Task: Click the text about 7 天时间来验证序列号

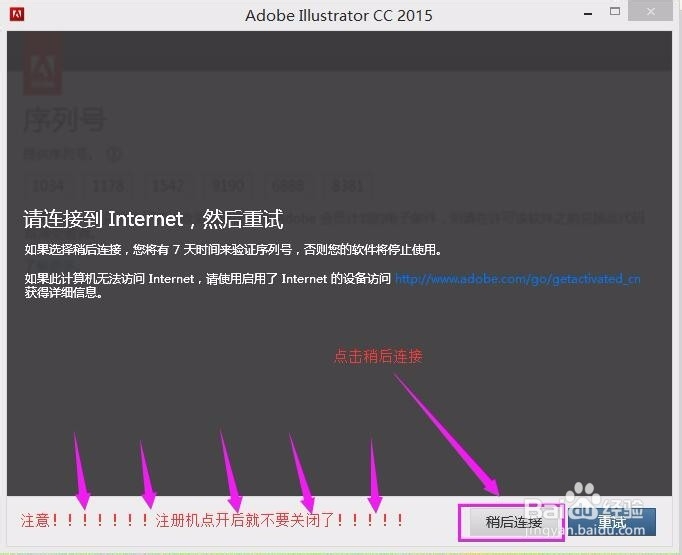Action: (x=233, y=249)
